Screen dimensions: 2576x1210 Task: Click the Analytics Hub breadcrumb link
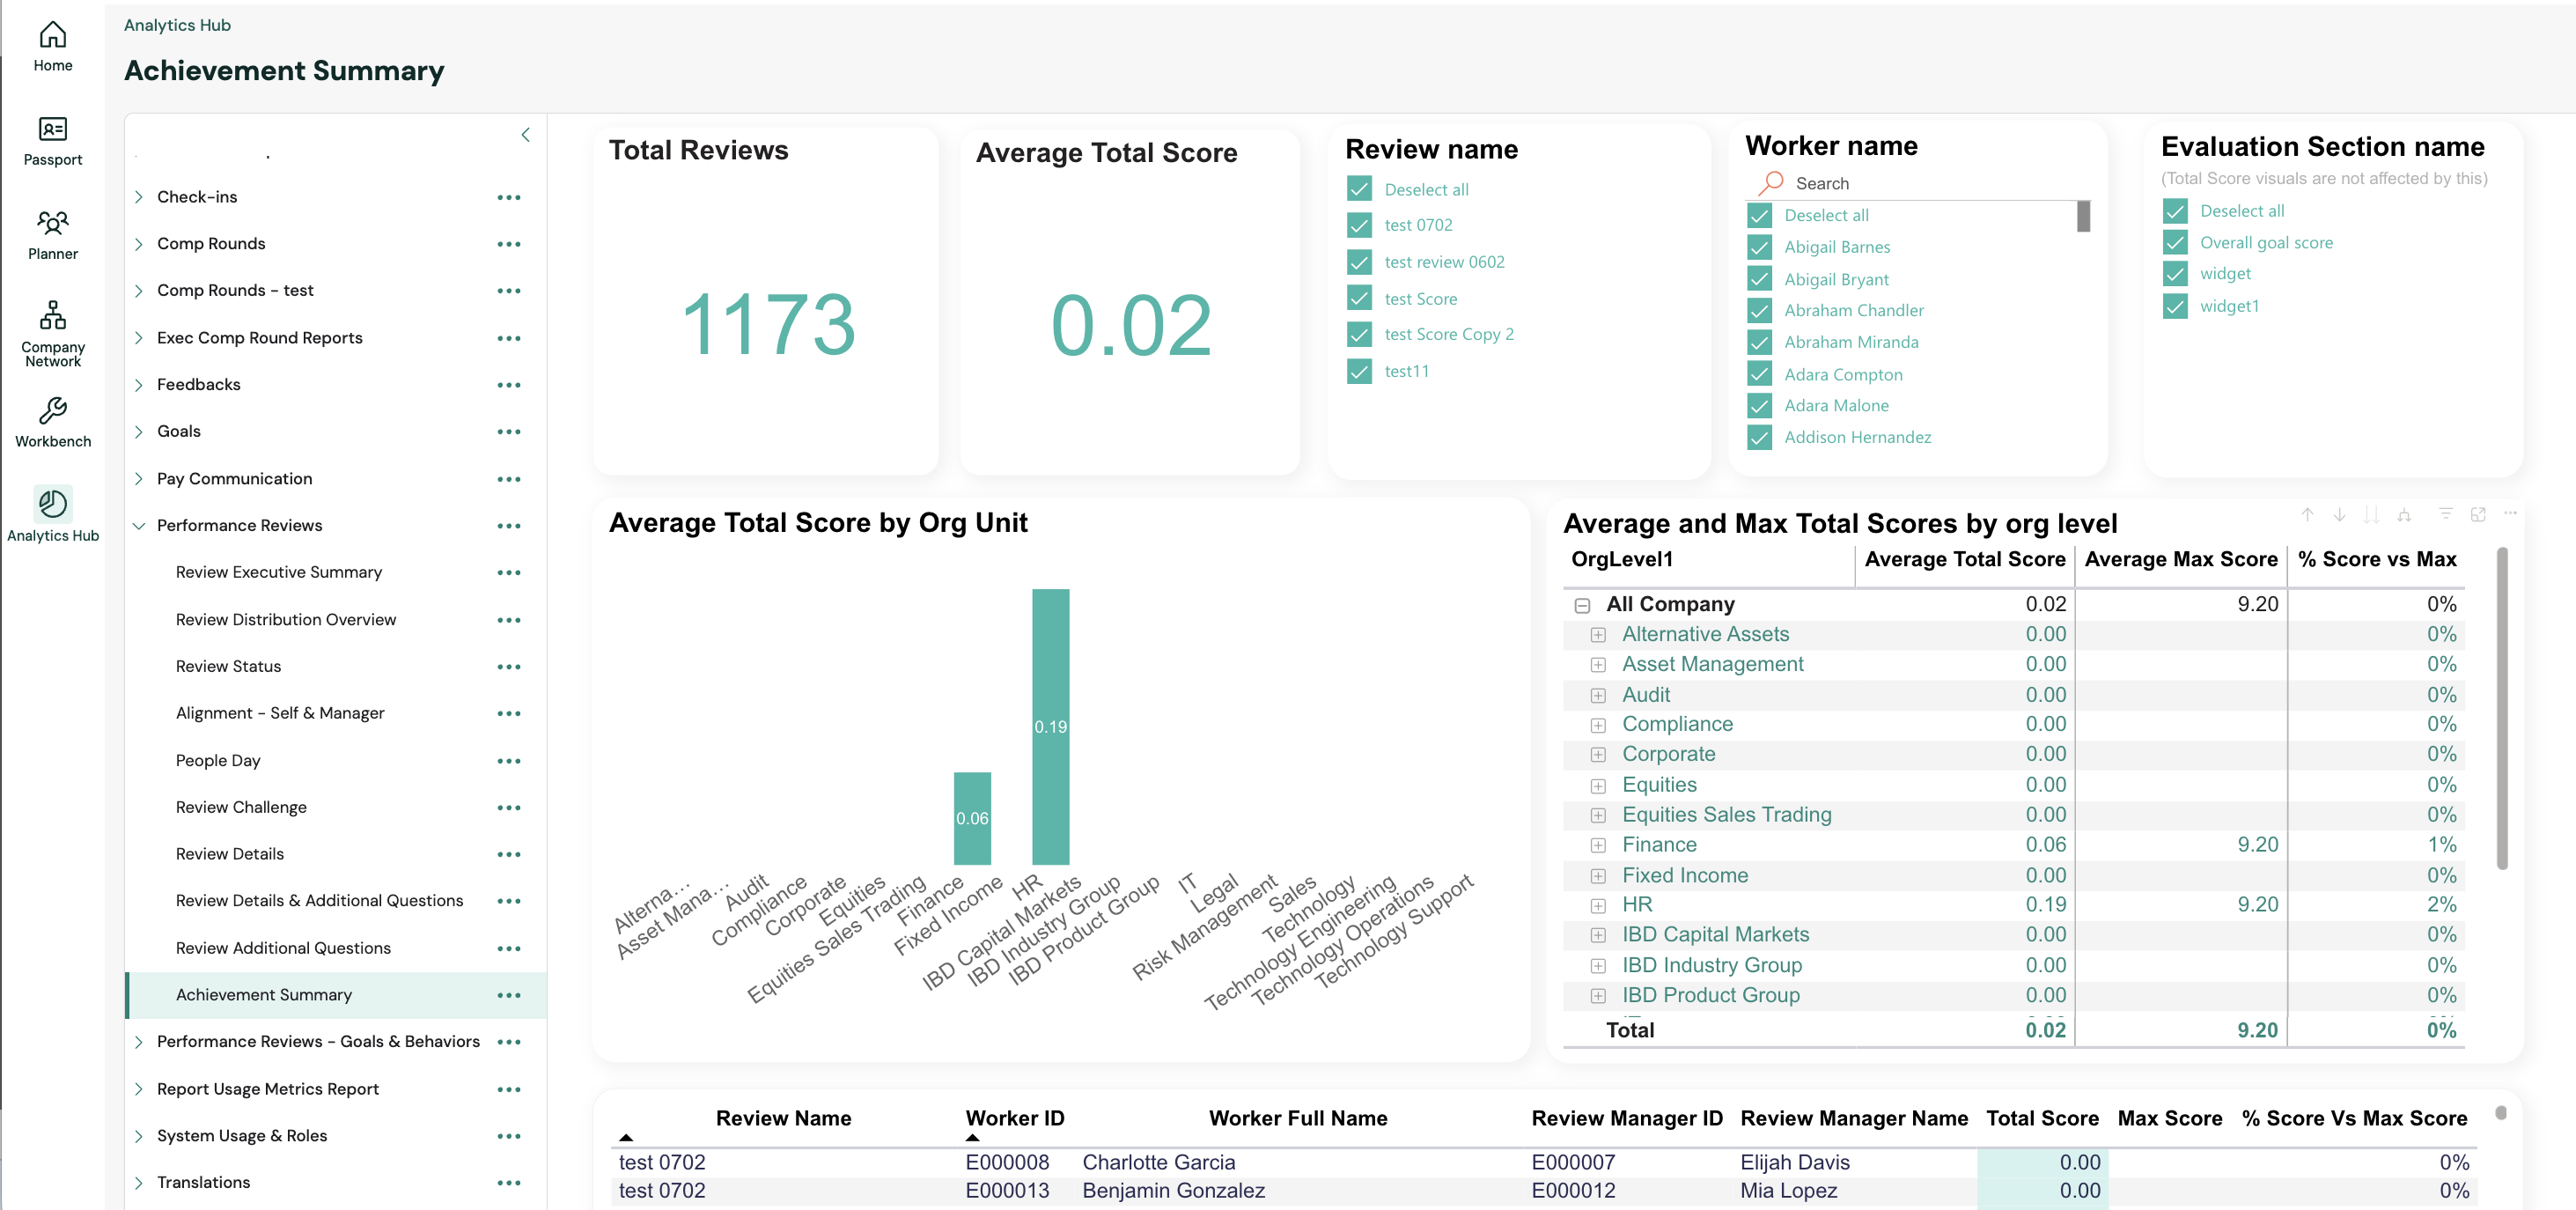pyautogui.click(x=177, y=25)
